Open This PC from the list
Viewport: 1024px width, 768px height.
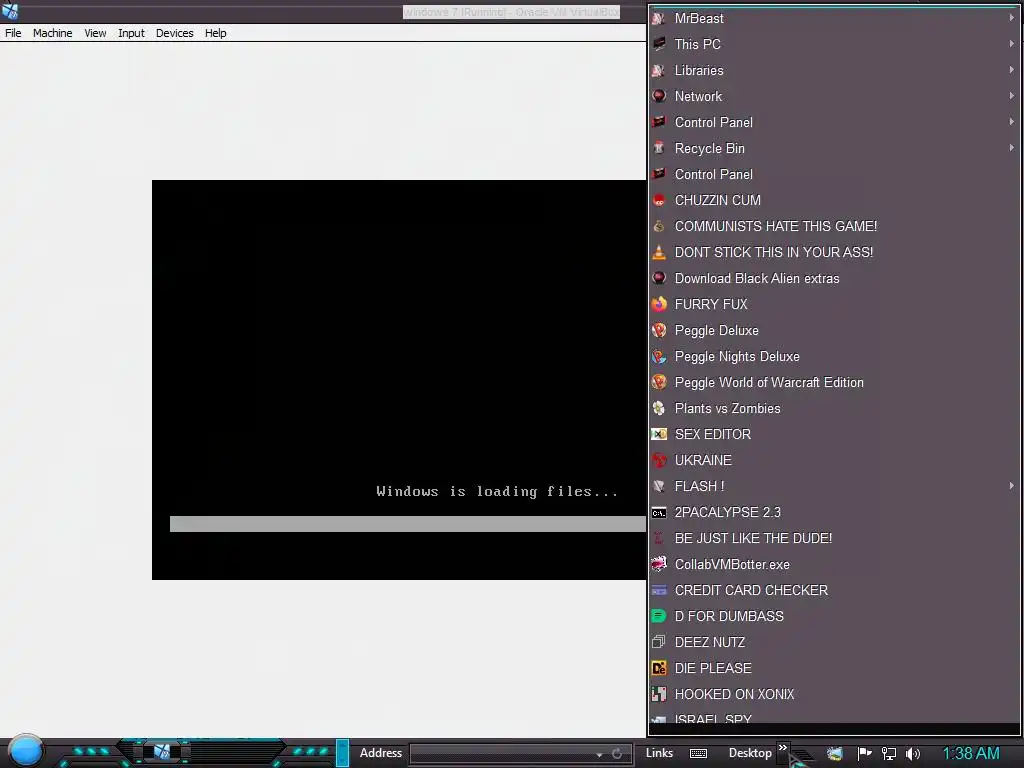tap(833, 44)
